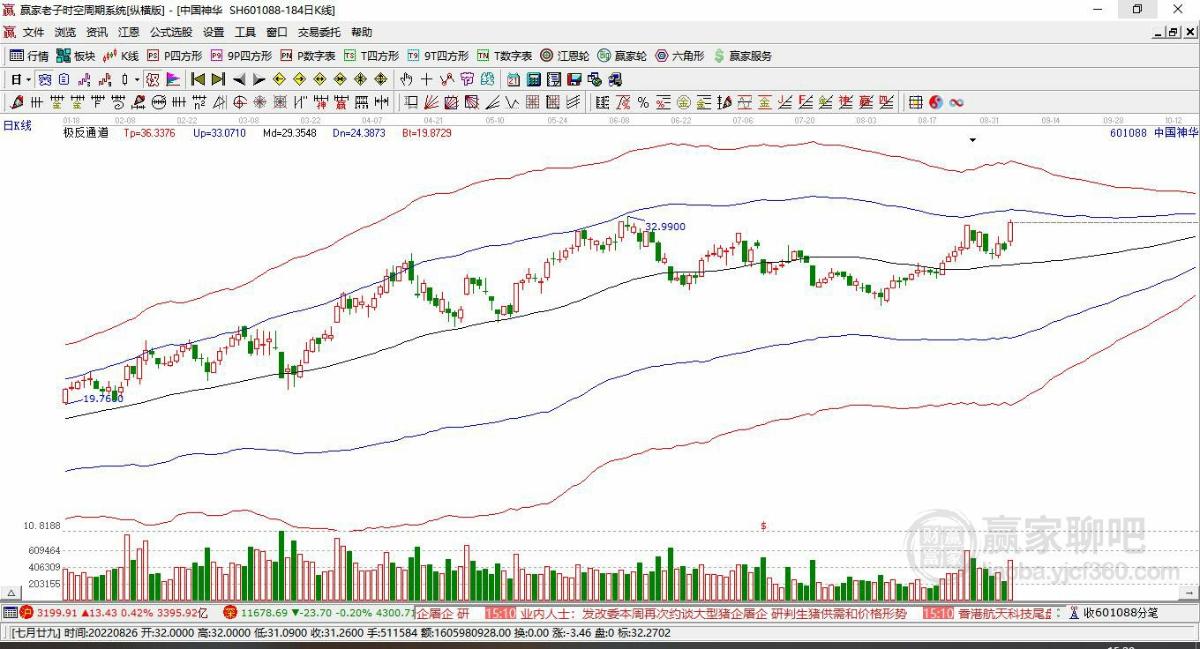Open the 资讯 menu
1200x649 pixels.
pyautogui.click(x=97, y=33)
